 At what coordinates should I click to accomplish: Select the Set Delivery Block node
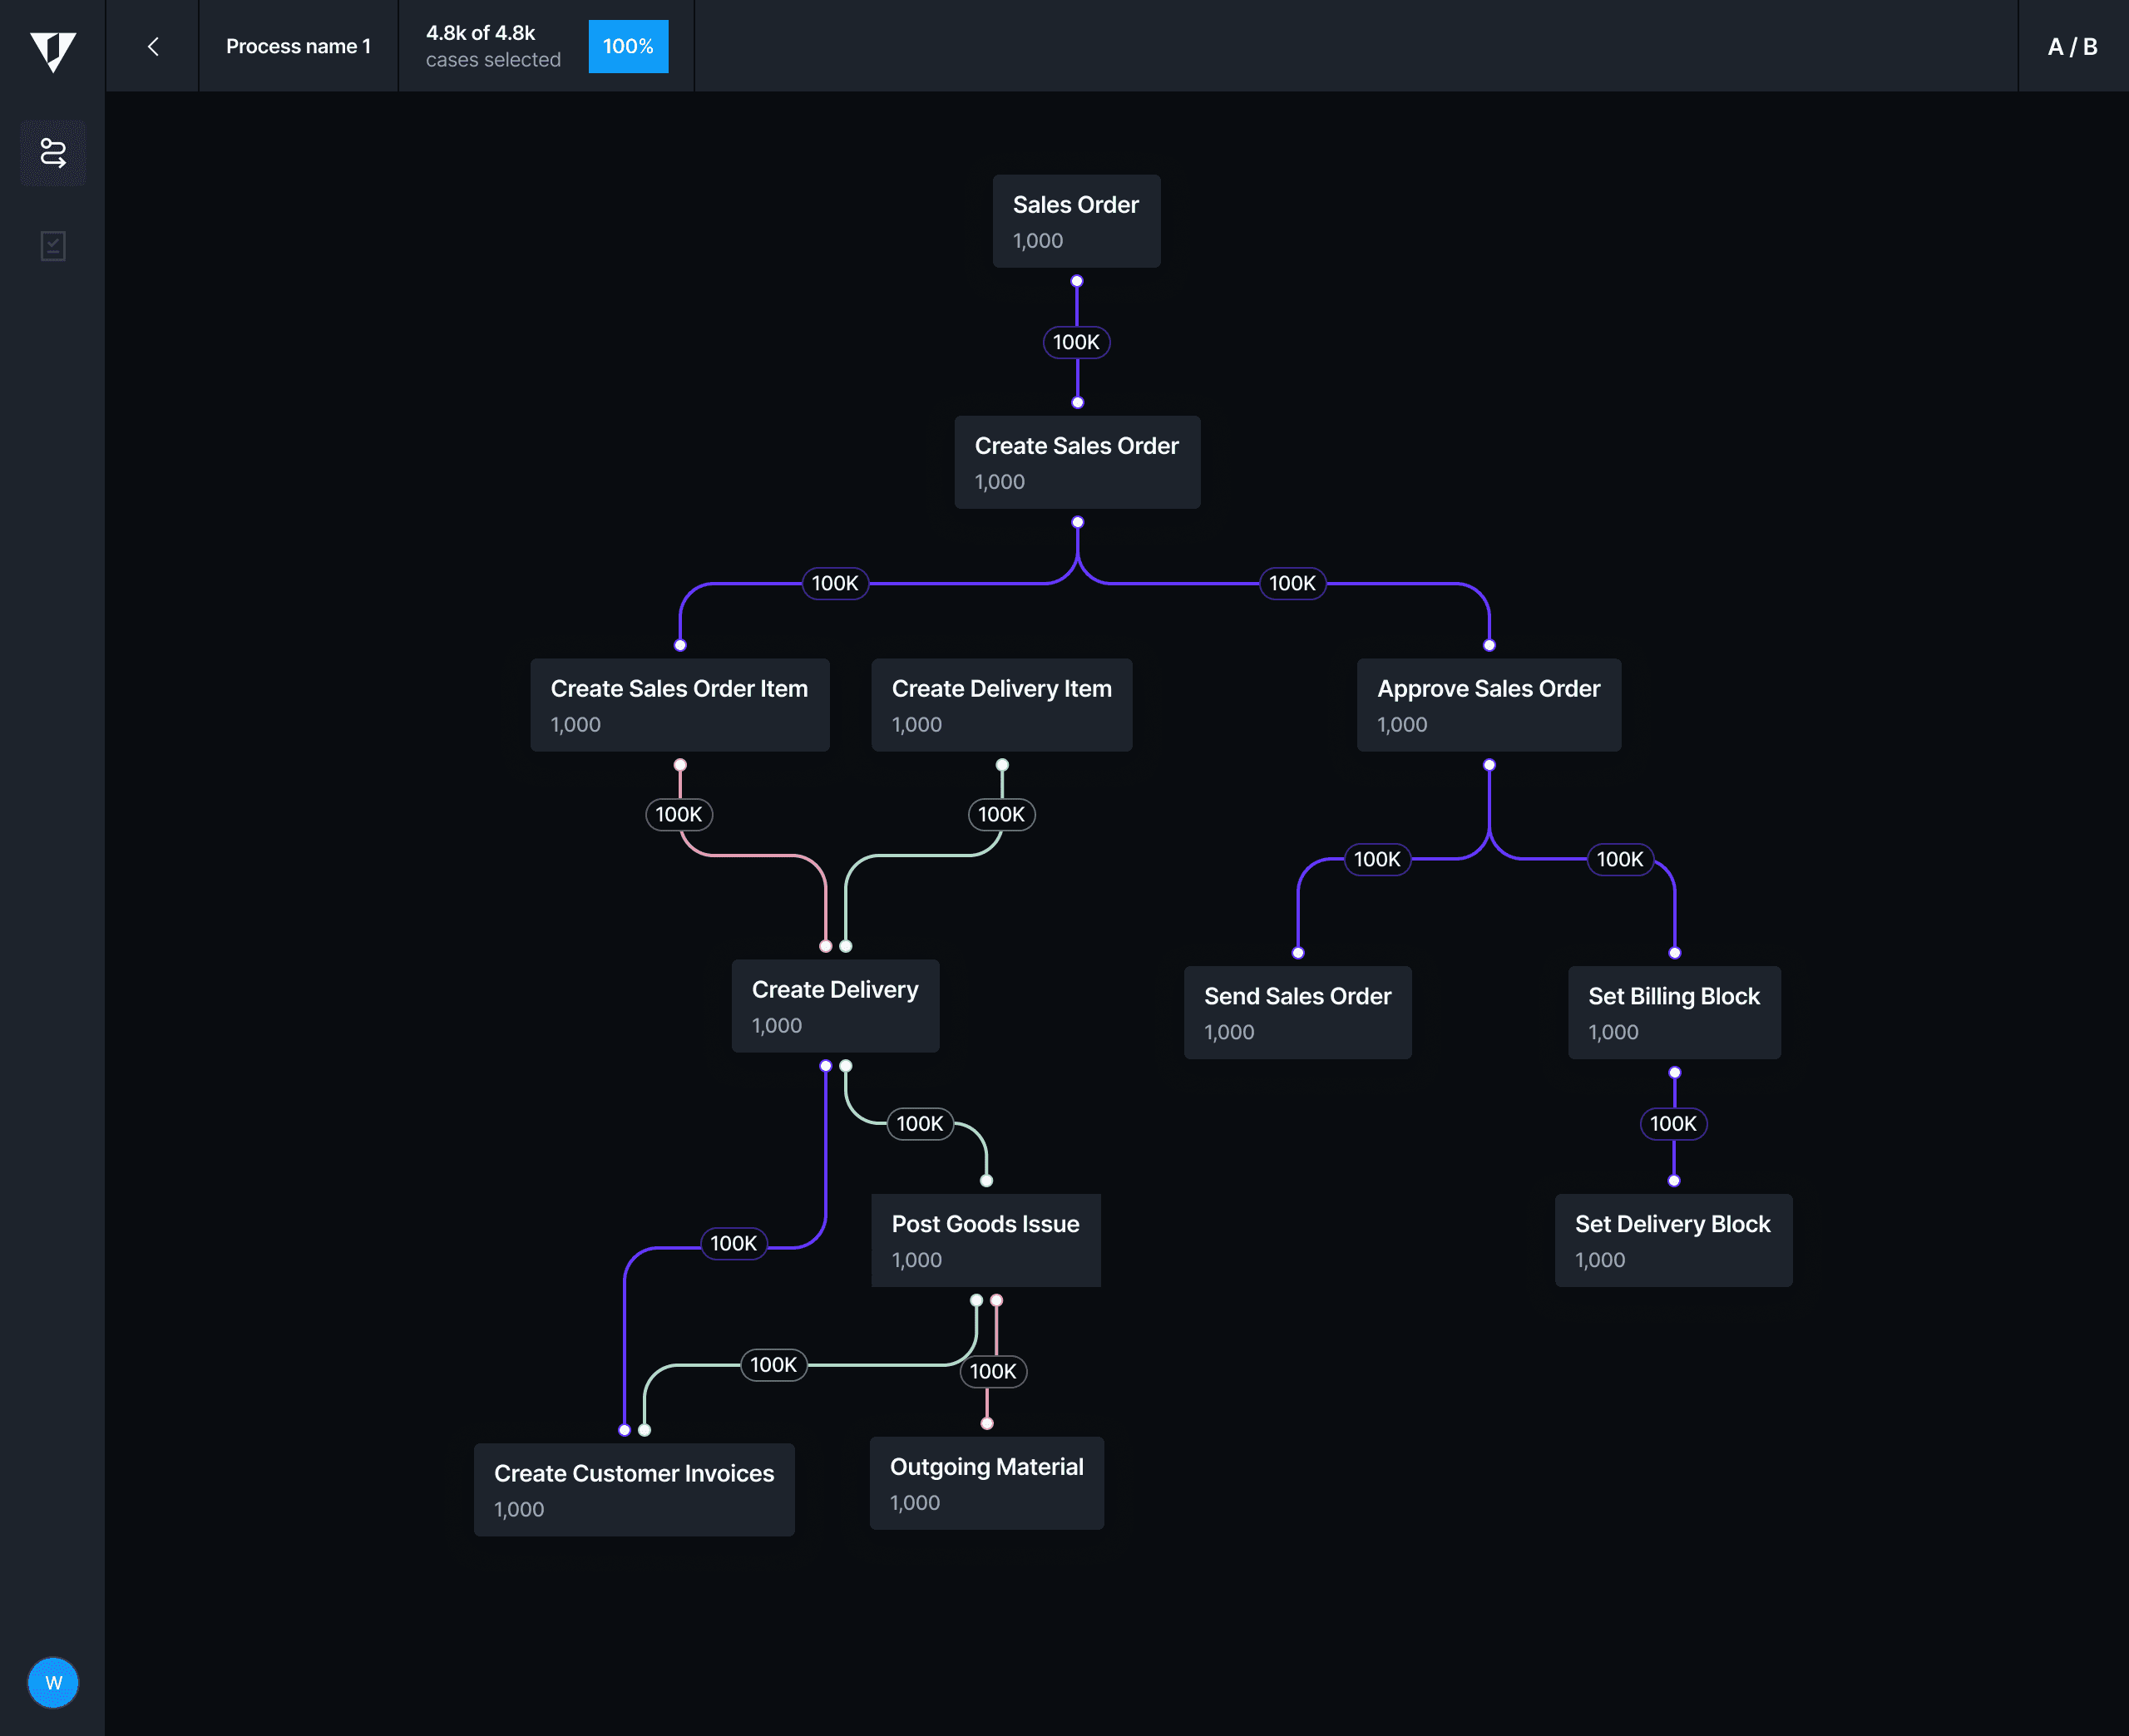pyautogui.click(x=1673, y=1240)
